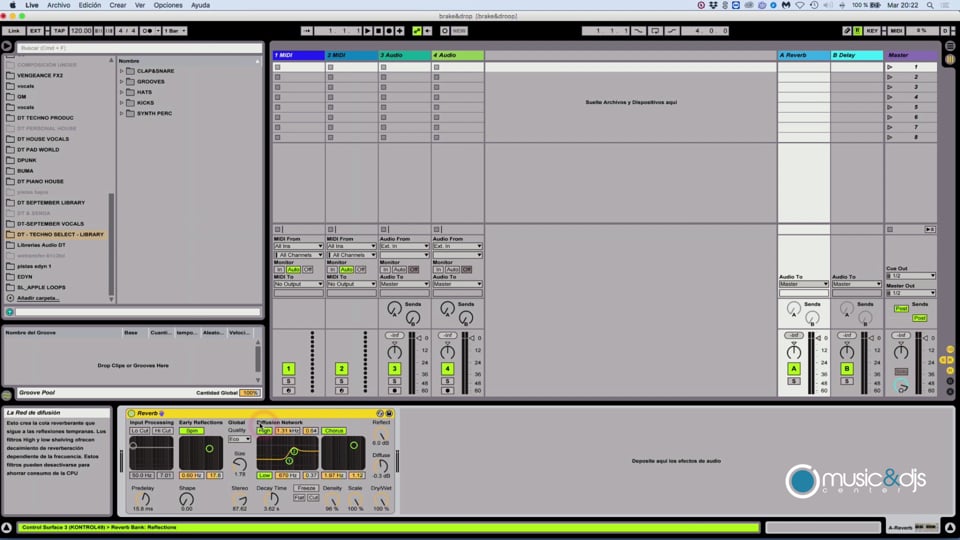Launch Master scene 5
The height and width of the screenshot is (540, 960).
890,107
